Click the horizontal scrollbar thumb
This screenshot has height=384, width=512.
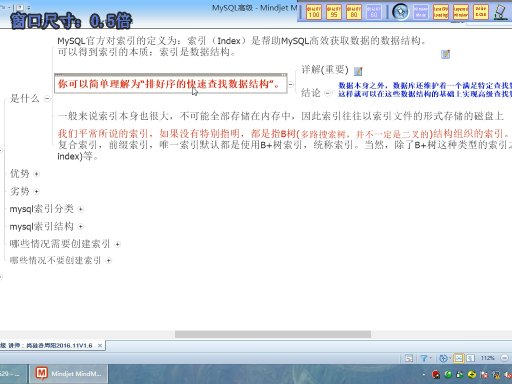click(273, 334)
